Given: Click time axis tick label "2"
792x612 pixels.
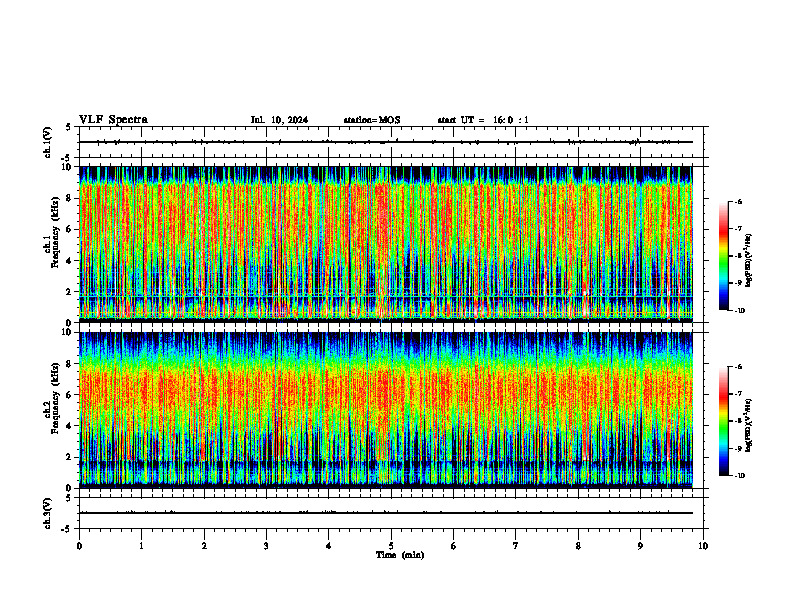Looking at the screenshot, I should coord(204,546).
